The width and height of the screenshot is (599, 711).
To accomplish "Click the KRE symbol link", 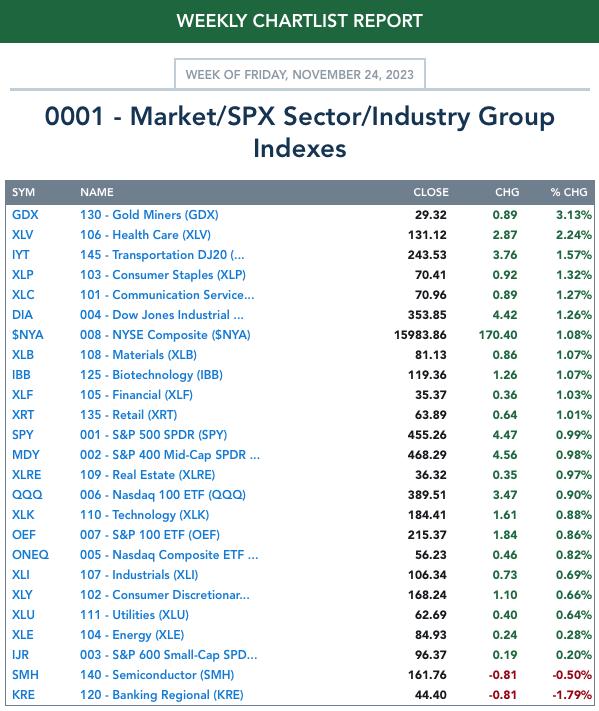I will (x=23, y=695).
